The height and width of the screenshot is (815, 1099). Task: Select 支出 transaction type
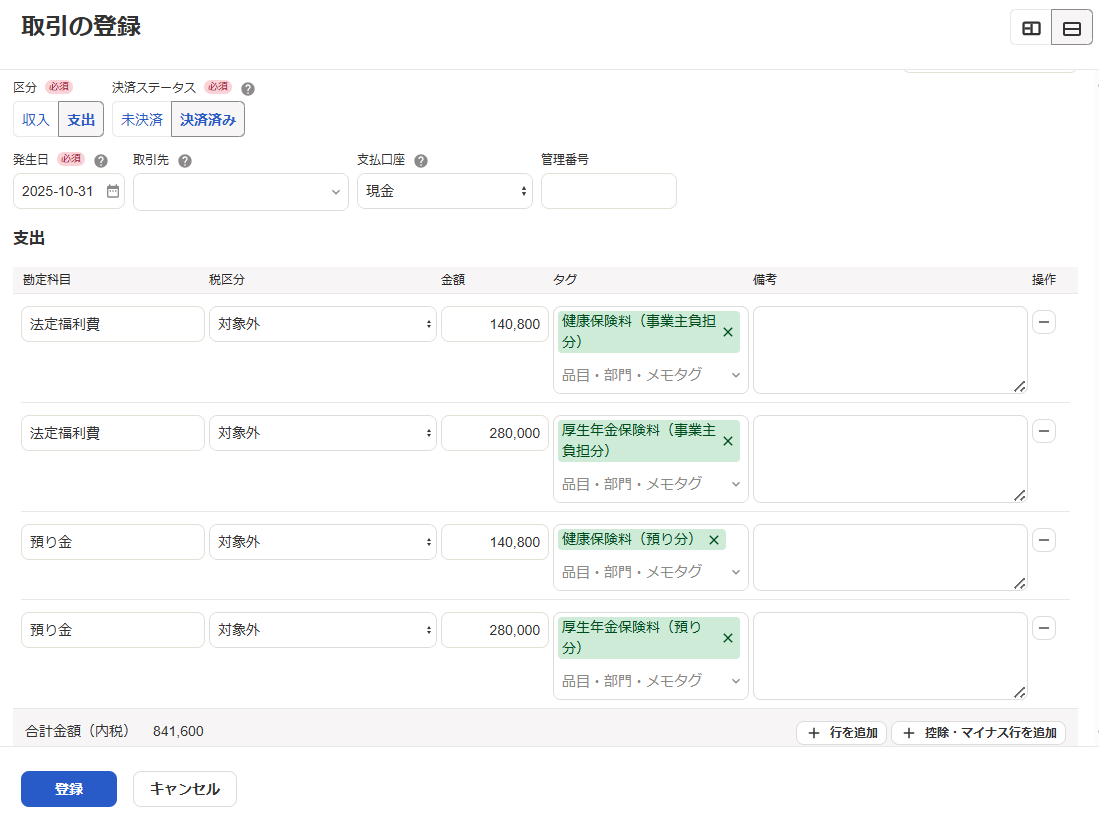[81, 119]
